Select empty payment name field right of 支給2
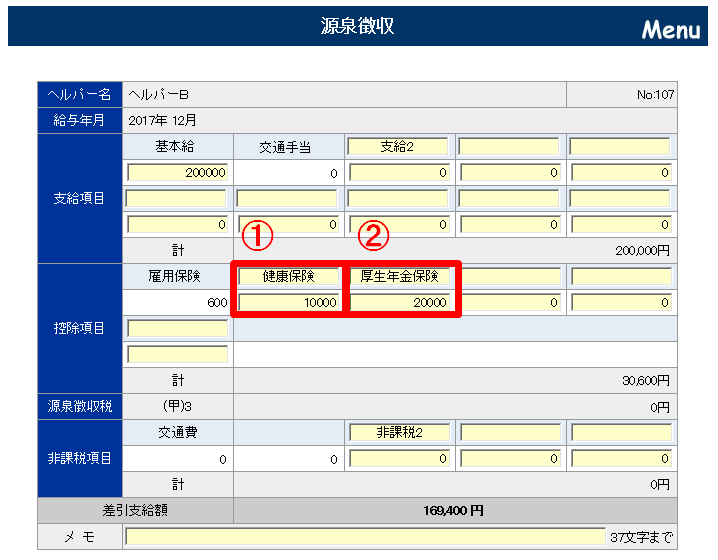718x560 pixels. coord(508,146)
